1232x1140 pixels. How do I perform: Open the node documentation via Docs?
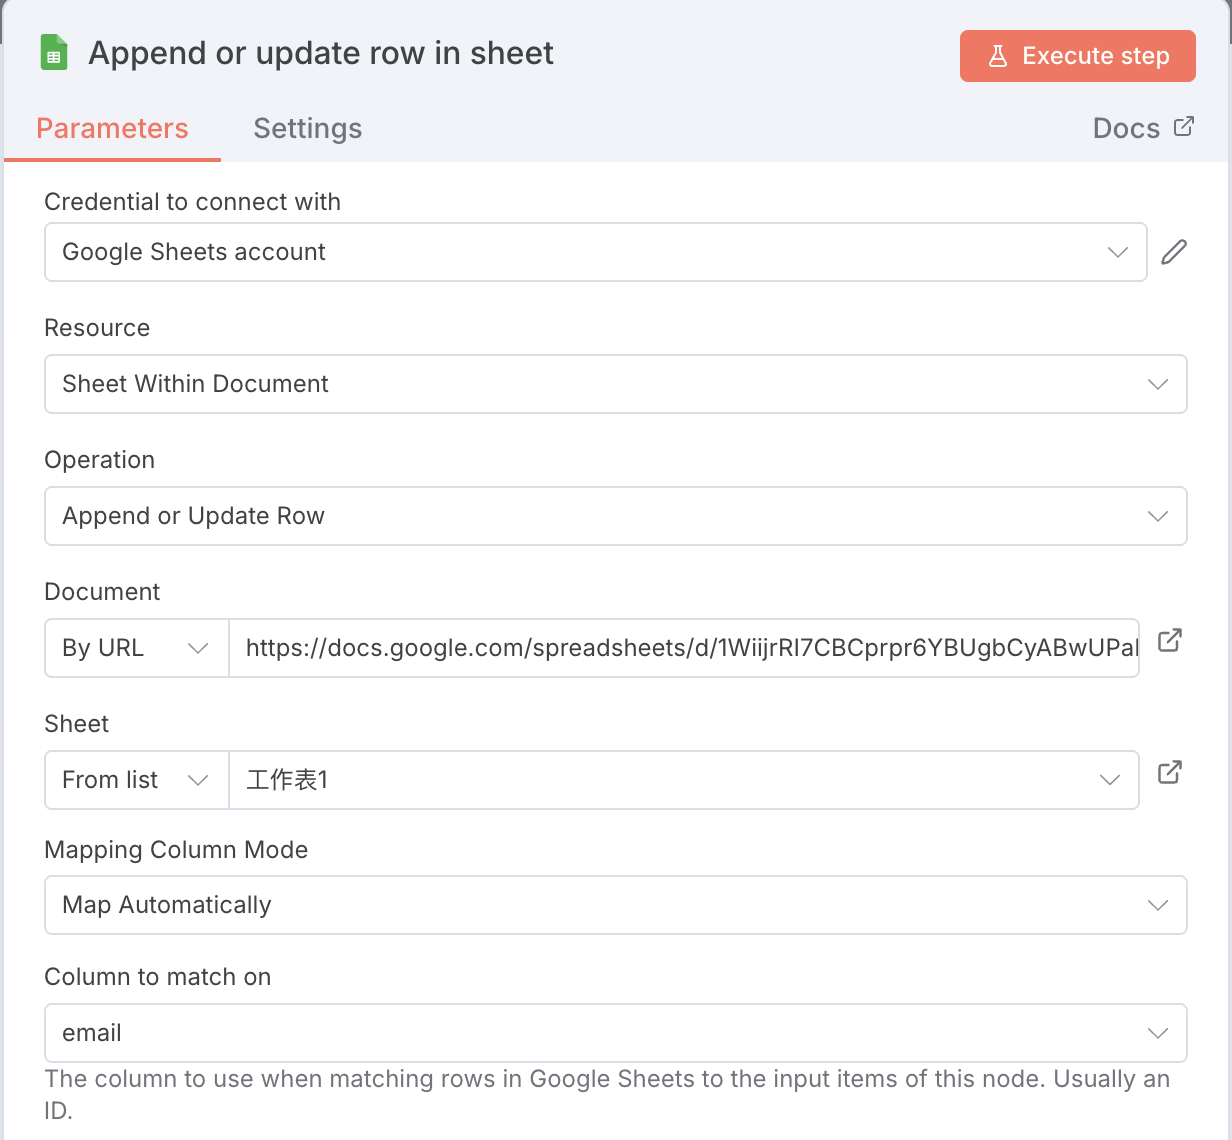[x=1126, y=128]
